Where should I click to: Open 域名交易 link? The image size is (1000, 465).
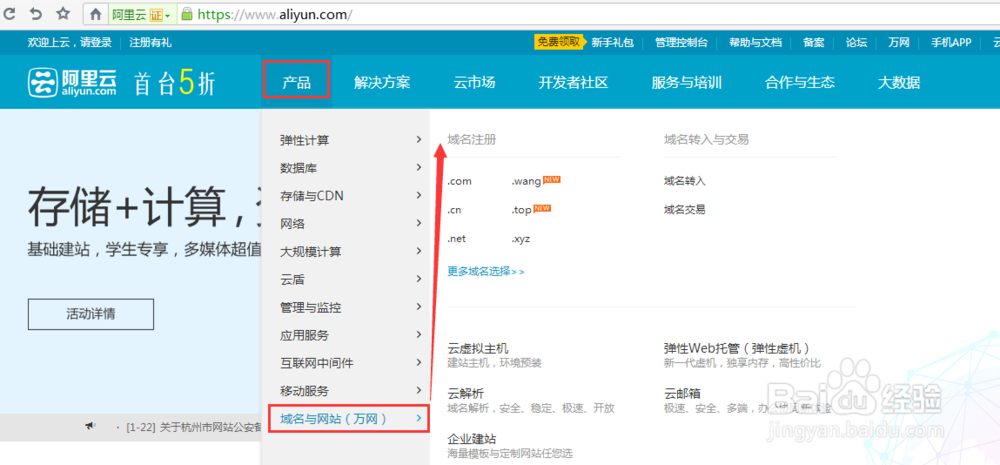[x=684, y=209]
